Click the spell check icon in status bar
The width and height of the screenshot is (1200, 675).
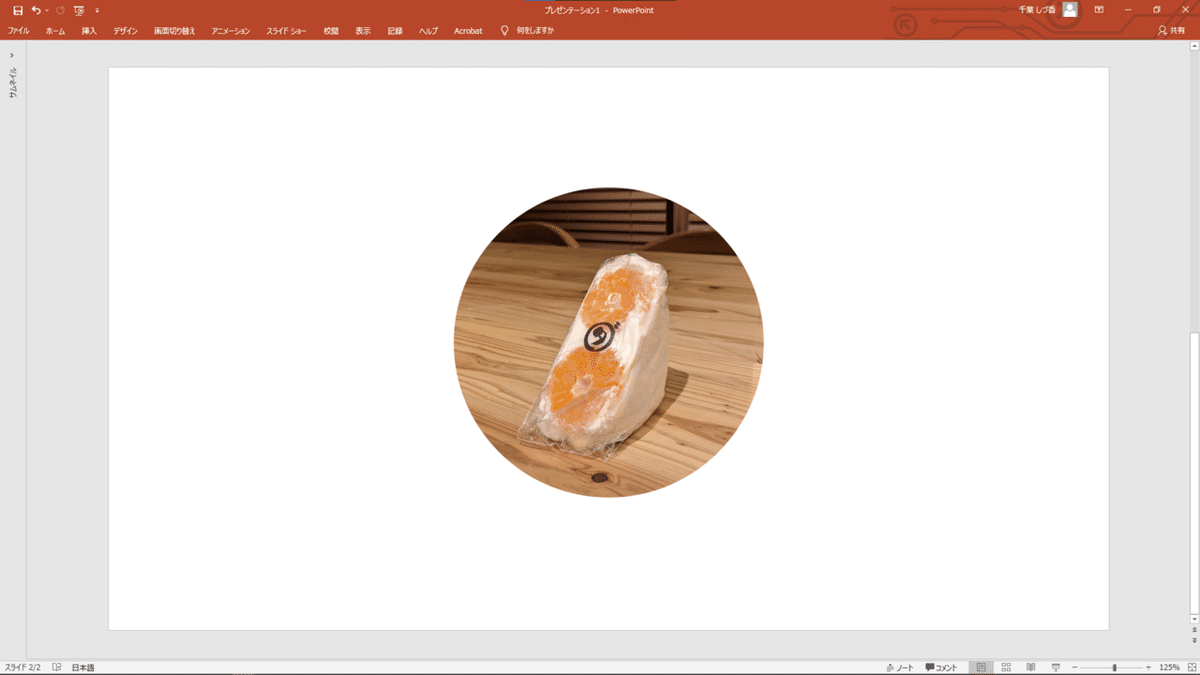(57, 667)
